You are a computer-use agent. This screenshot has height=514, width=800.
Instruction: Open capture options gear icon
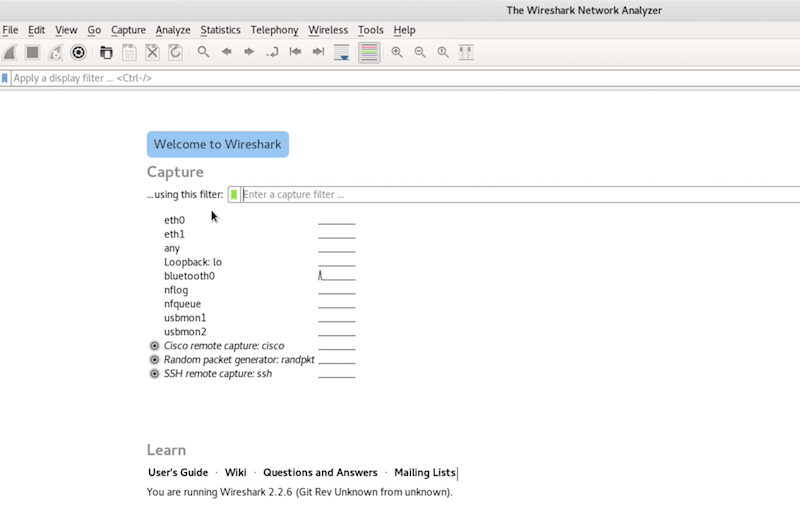(x=79, y=52)
